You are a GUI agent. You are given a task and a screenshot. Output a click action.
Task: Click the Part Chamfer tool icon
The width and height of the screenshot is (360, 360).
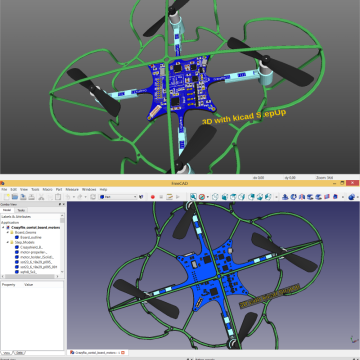(x=318, y=197)
